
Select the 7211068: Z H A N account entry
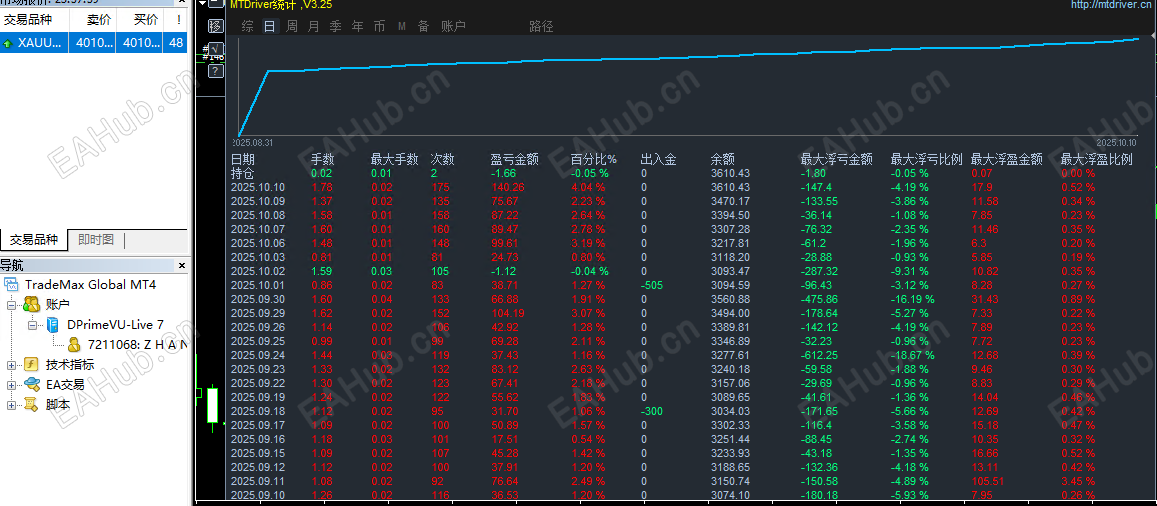click(x=137, y=344)
